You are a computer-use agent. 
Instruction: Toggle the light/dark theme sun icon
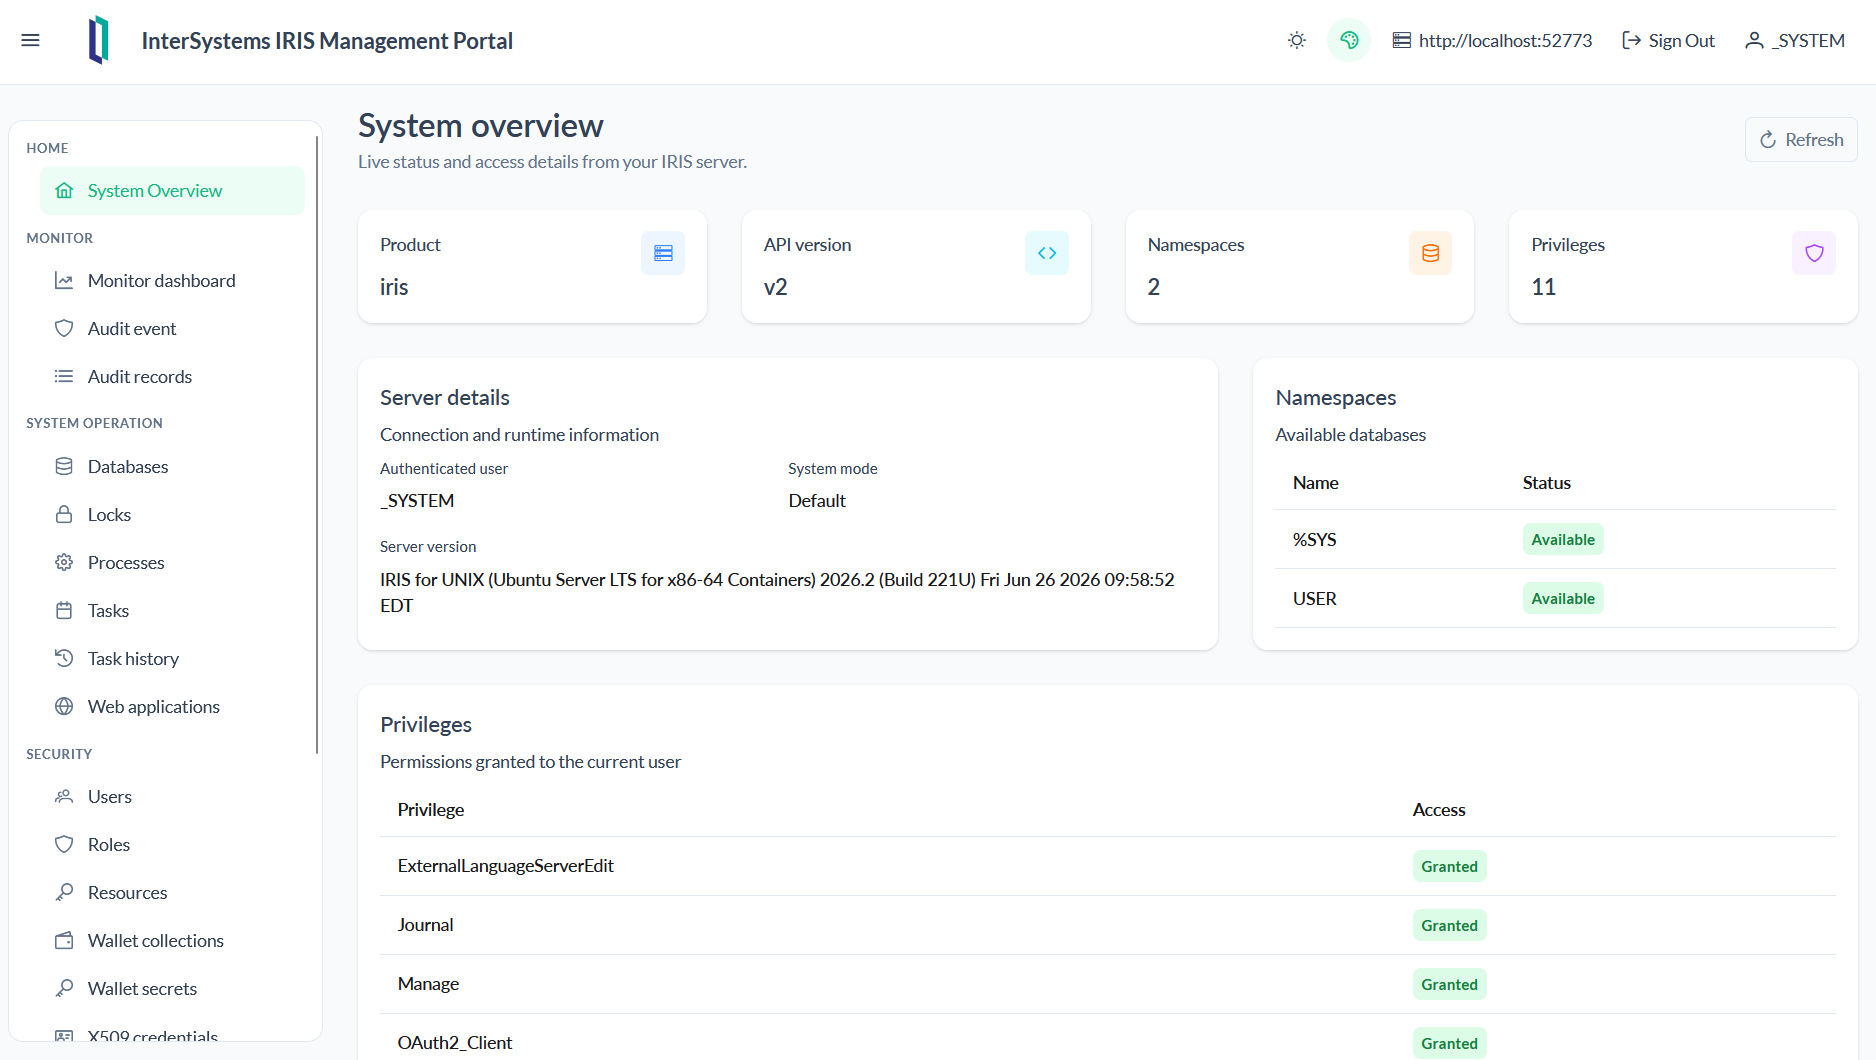point(1297,40)
